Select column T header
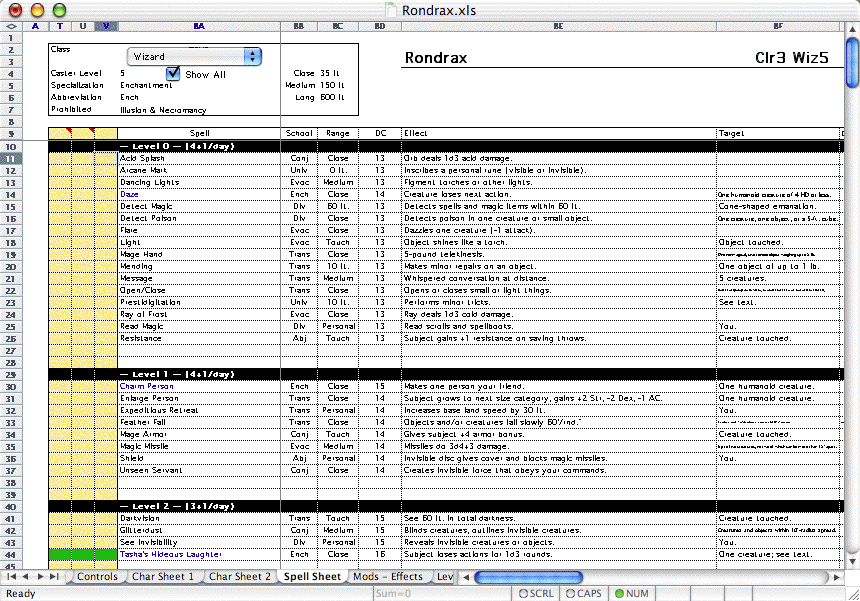This screenshot has height=601, width=860. click(60, 26)
